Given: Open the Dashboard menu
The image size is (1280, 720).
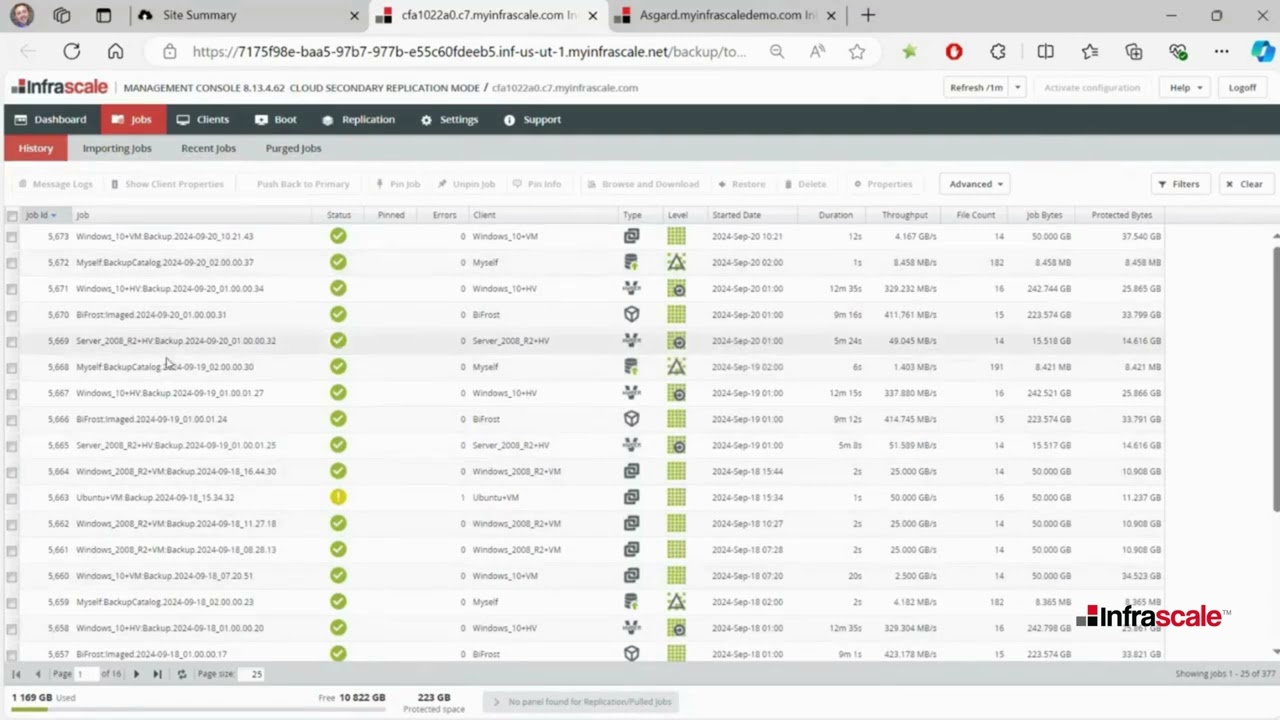Looking at the screenshot, I should pos(50,119).
